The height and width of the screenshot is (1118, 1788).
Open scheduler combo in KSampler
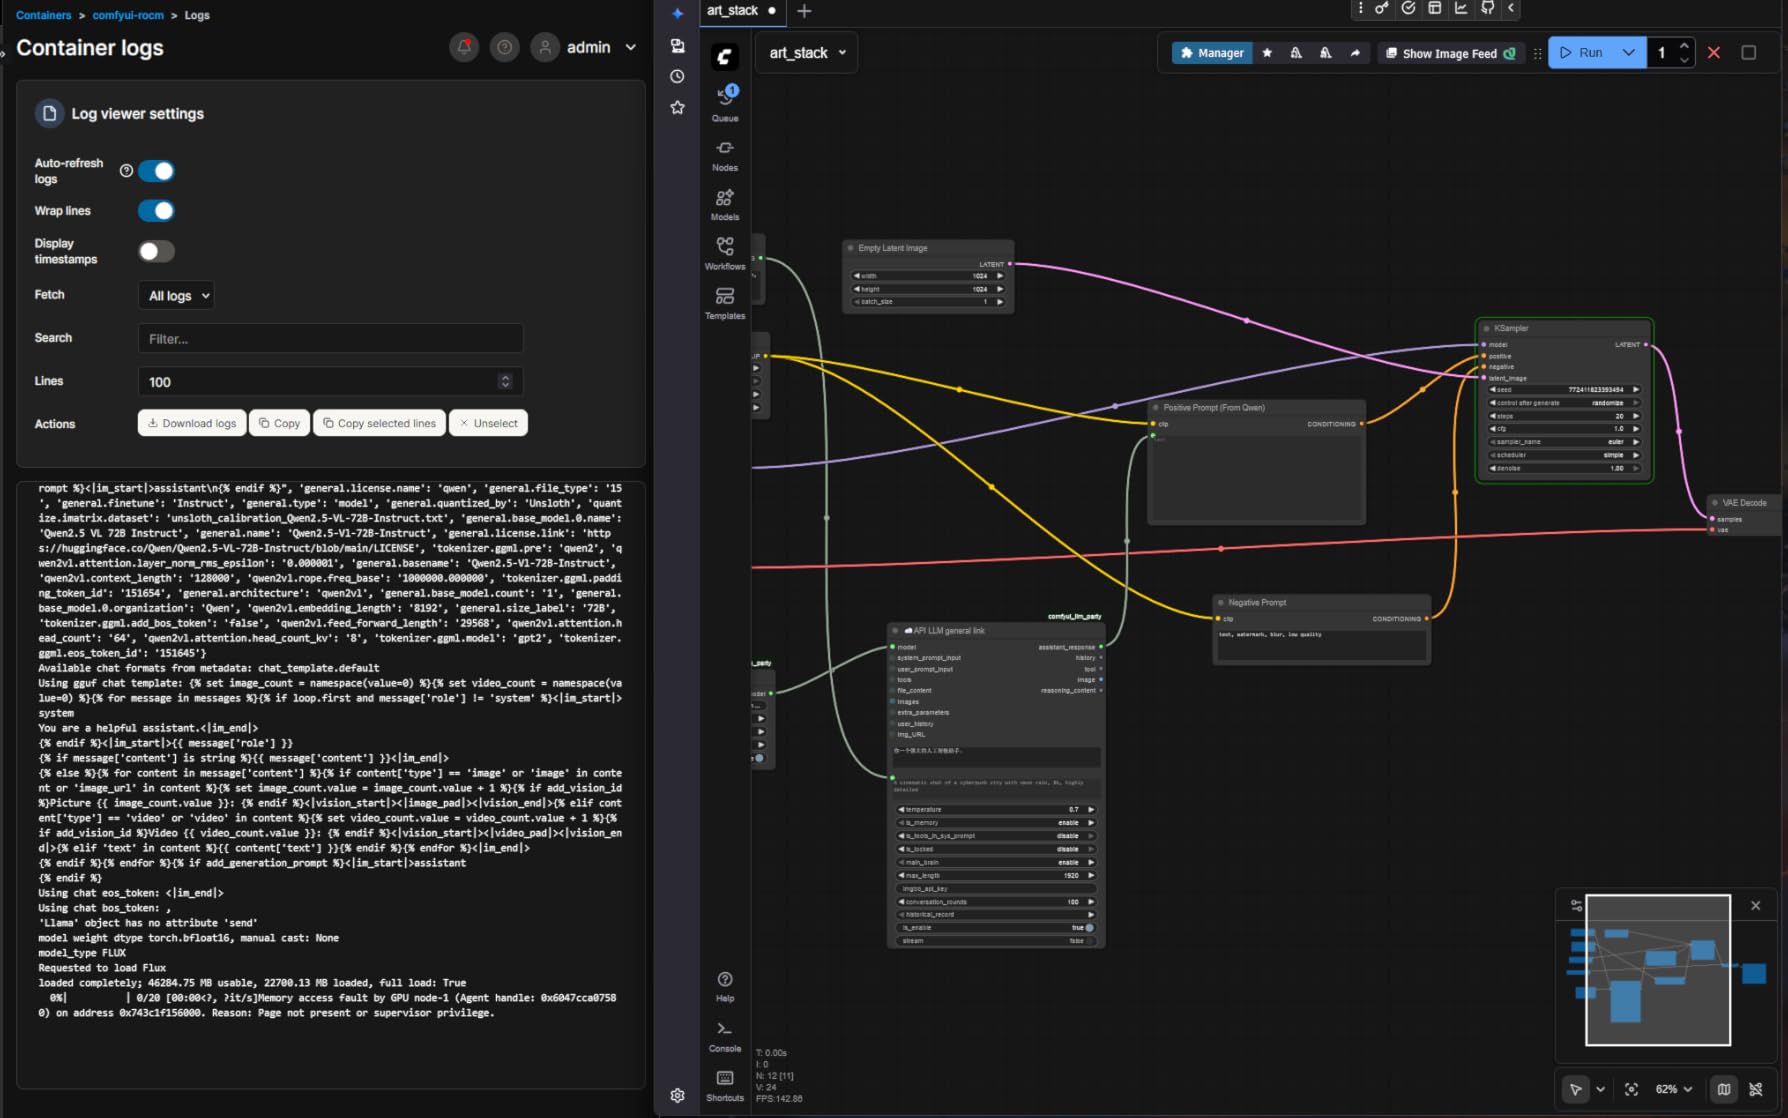1564,455
